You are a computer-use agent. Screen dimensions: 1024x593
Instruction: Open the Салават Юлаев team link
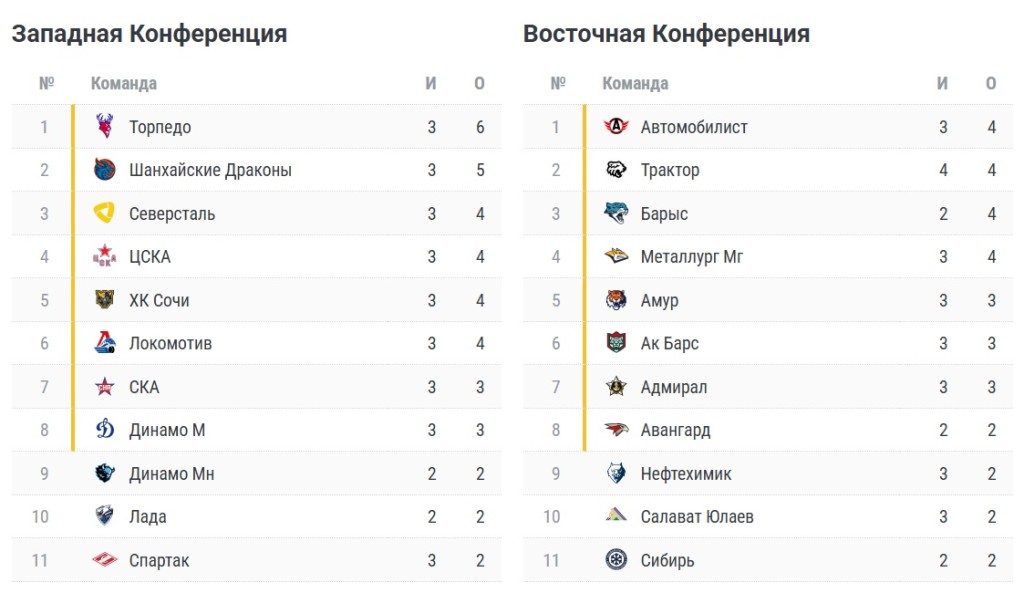click(x=697, y=517)
